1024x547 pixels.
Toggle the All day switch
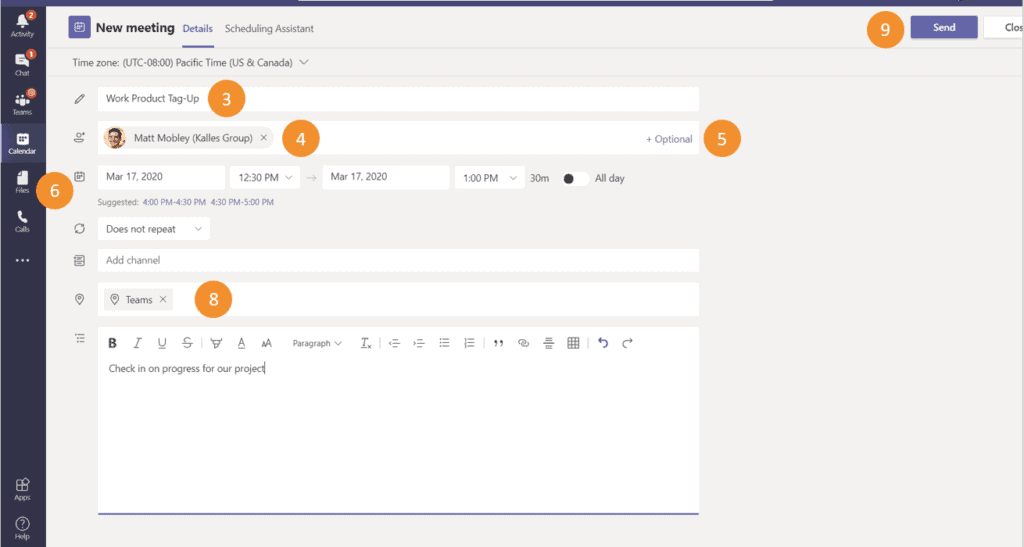point(575,178)
